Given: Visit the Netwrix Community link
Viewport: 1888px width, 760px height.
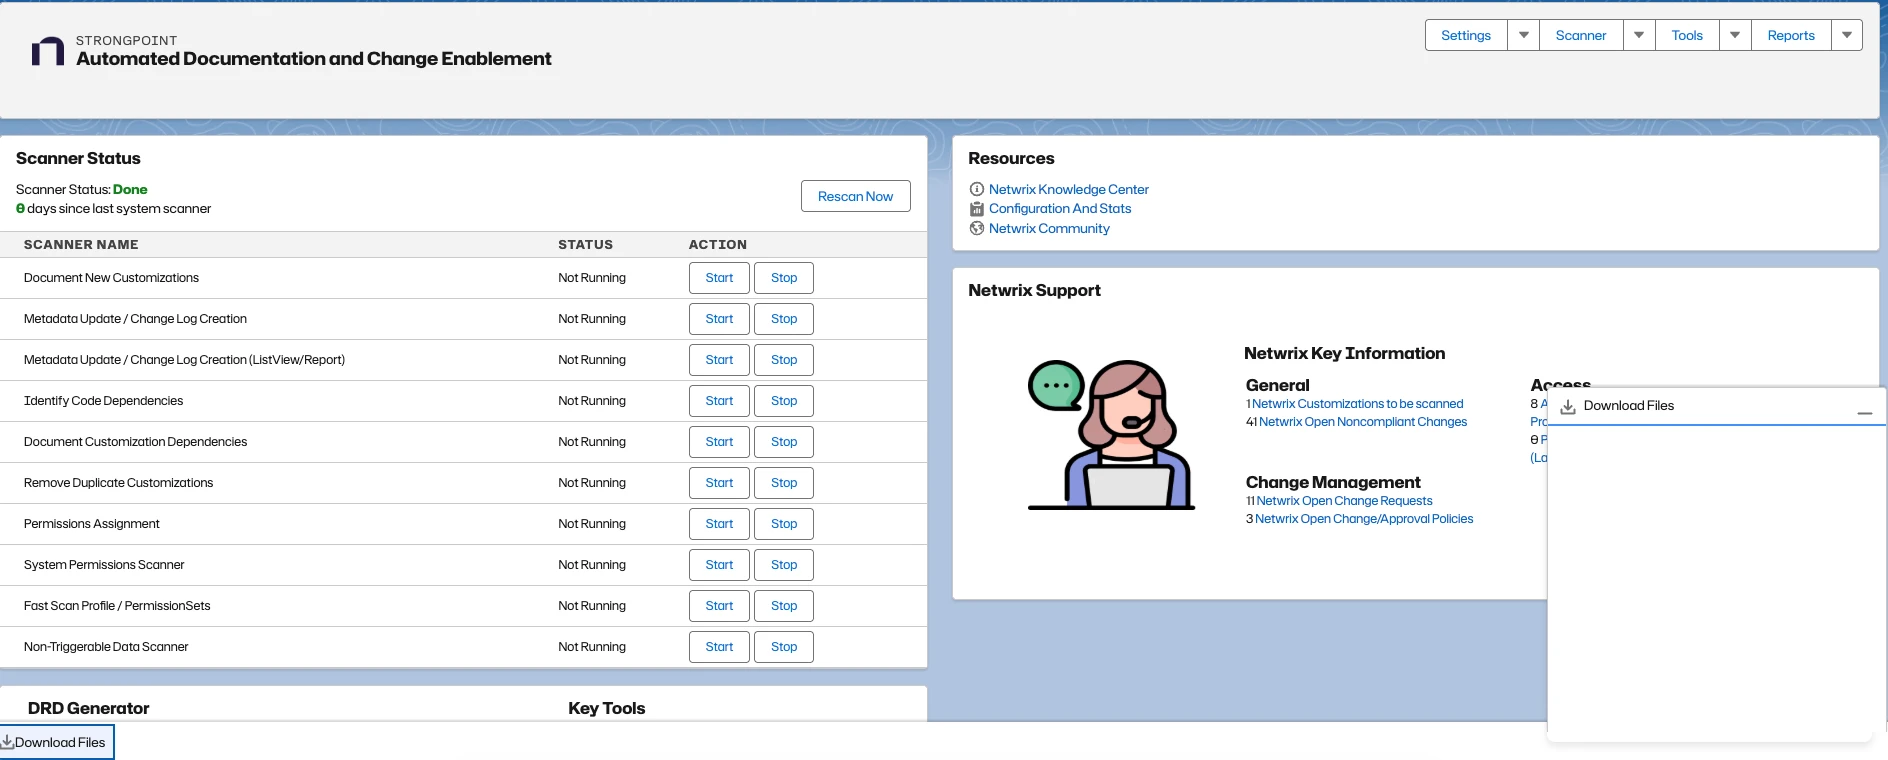Looking at the screenshot, I should (x=1049, y=228).
